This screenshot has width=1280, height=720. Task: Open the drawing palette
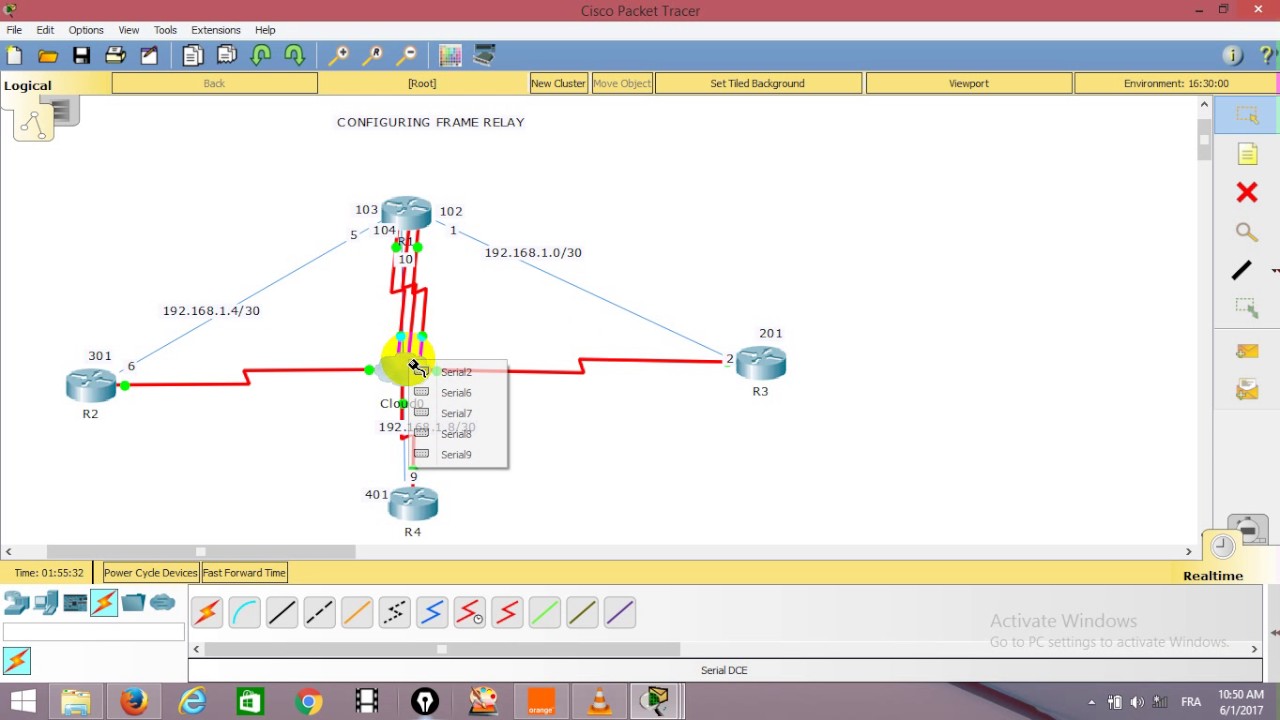click(x=450, y=56)
